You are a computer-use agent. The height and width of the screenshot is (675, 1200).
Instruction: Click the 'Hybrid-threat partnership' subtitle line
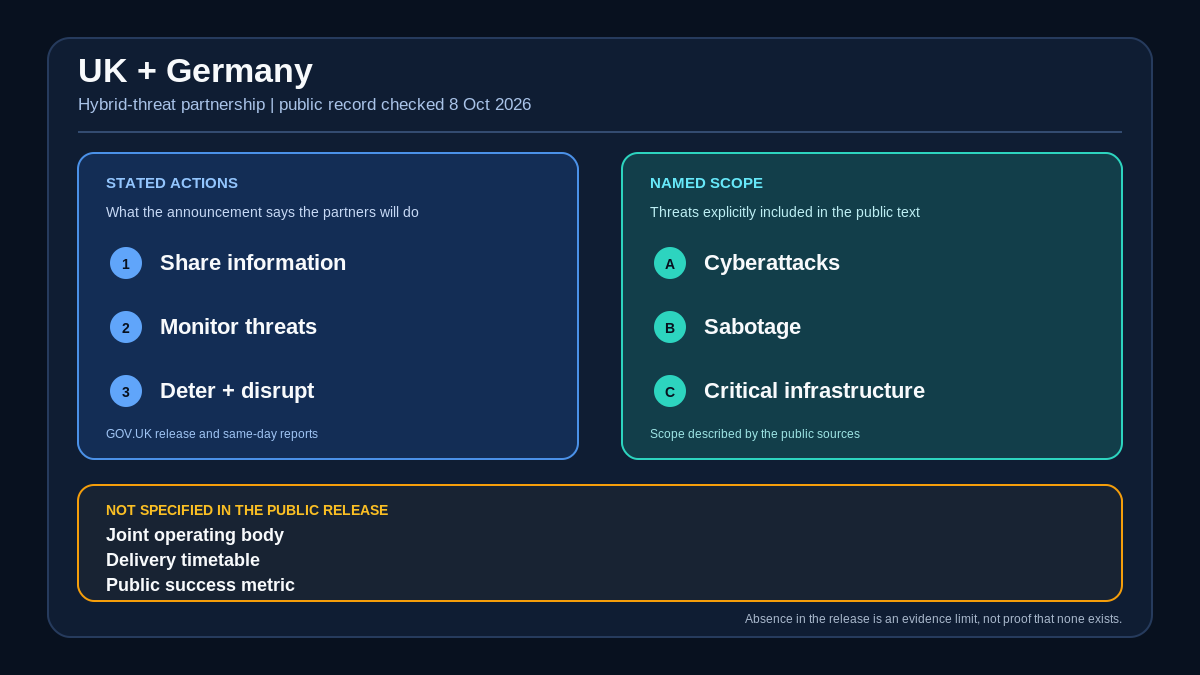[x=305, y=105]
